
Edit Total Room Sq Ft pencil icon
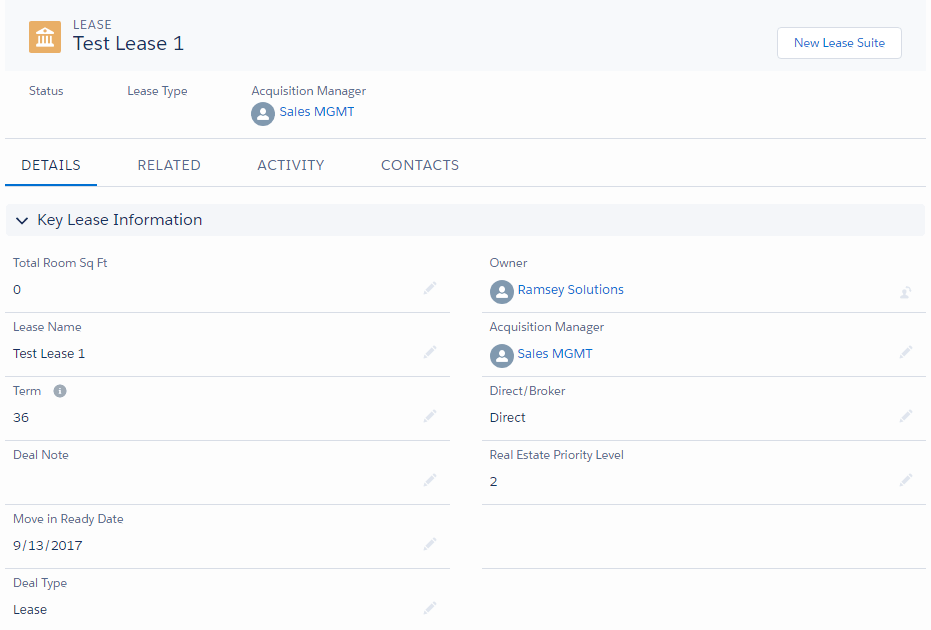click(430, 289)
